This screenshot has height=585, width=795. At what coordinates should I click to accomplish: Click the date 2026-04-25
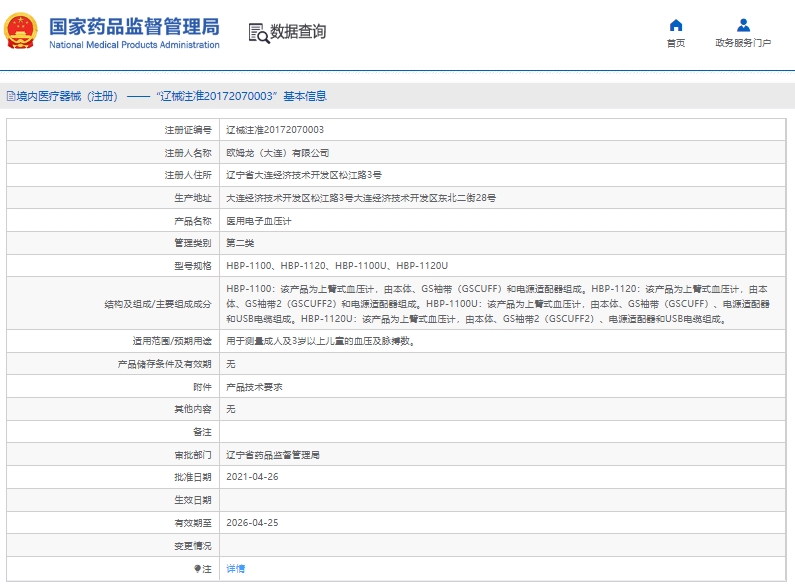(252, 523)
